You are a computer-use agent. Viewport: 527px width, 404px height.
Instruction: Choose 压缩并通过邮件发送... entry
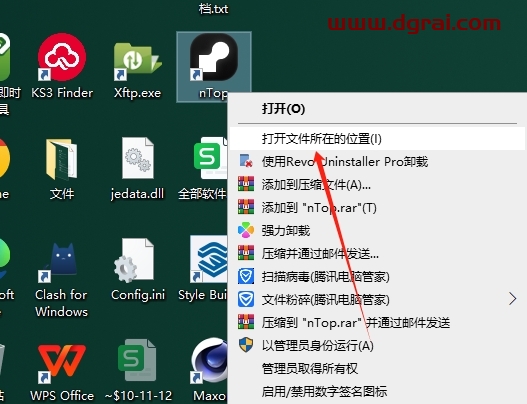coord(376,253)
